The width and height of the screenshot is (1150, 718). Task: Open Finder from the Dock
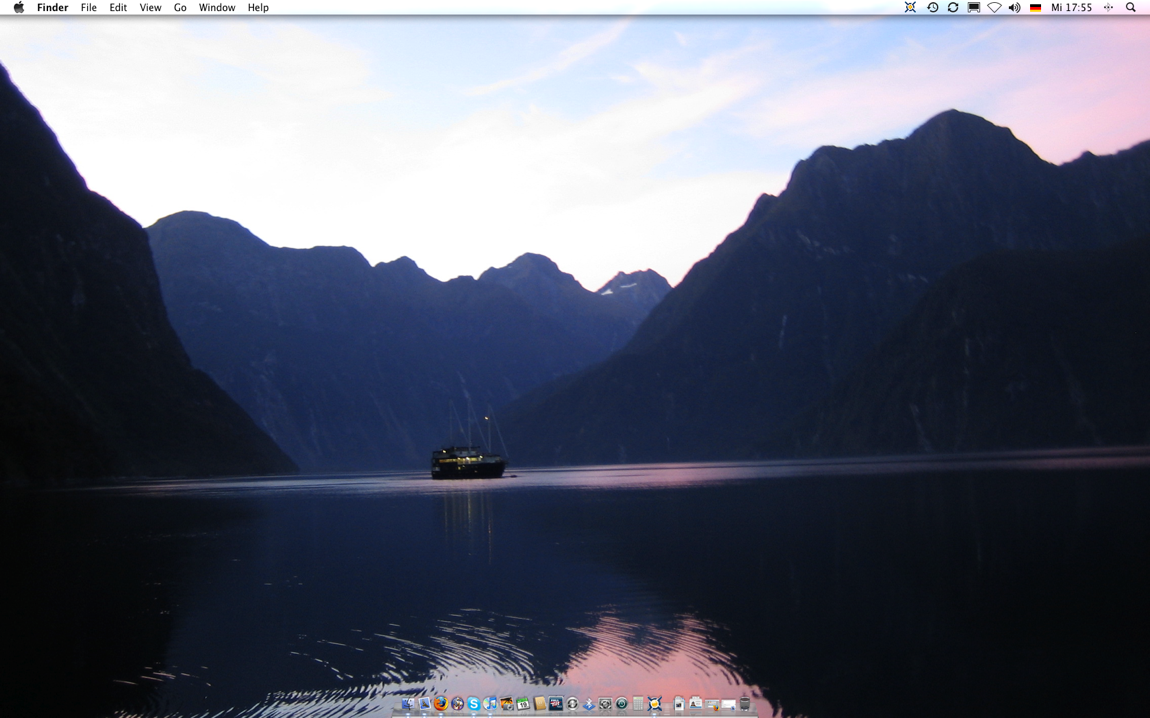[407, 704]
